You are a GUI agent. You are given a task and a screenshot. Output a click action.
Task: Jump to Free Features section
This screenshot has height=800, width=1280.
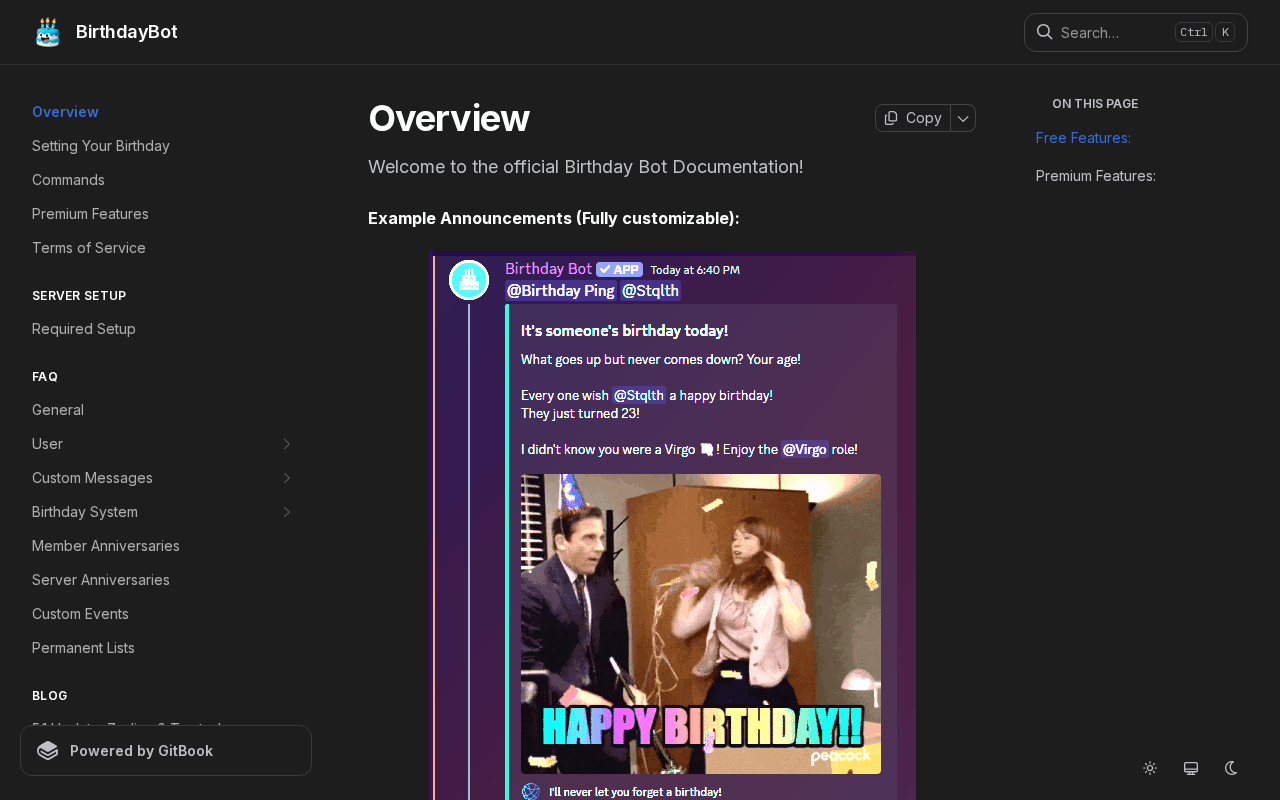[1083, 138]
